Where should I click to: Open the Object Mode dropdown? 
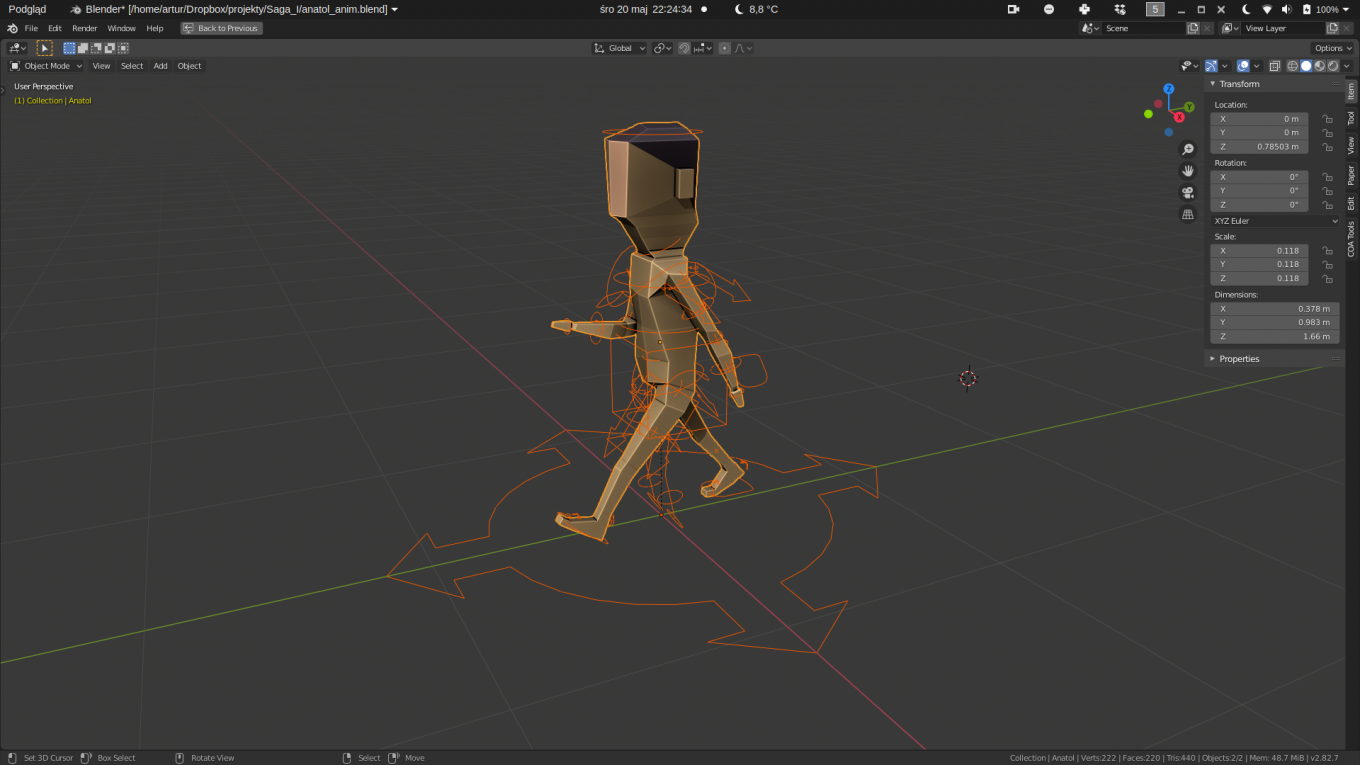tap(46, 66)
